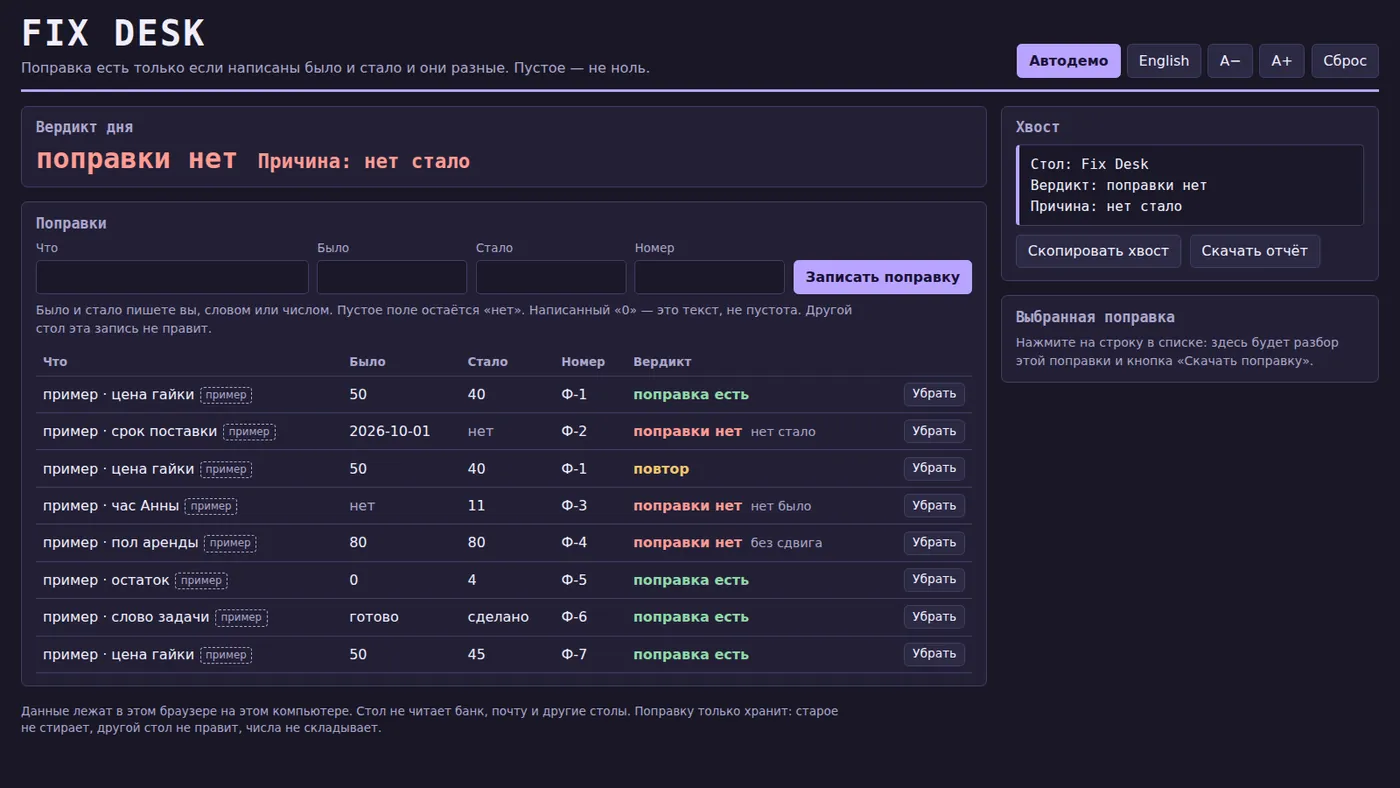Click the без сдвига reason text
Viewport: 1400px width, 788px height.
(786, 543)
